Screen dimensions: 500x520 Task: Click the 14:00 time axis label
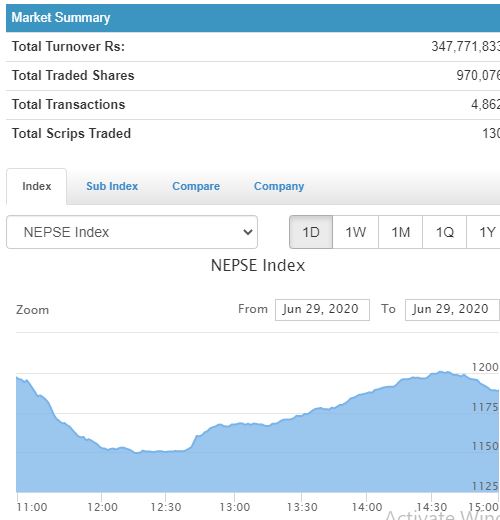367,507
